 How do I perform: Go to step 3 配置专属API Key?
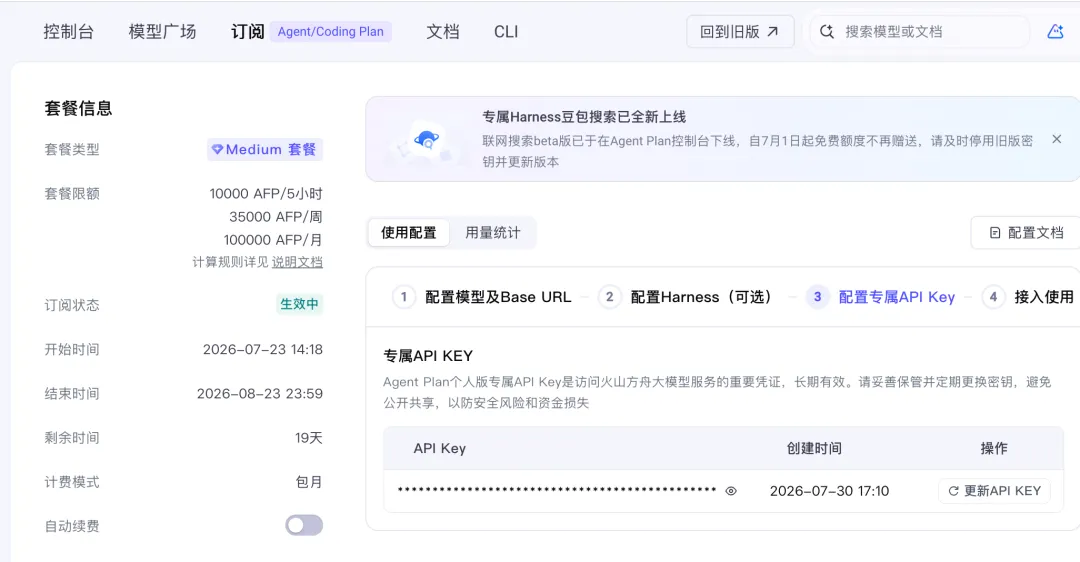(880, 297)
